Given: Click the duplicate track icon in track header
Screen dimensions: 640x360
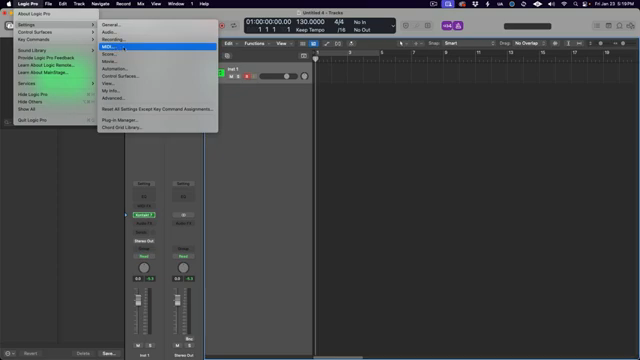Looking at the screenshot, I should coord(227,56).
